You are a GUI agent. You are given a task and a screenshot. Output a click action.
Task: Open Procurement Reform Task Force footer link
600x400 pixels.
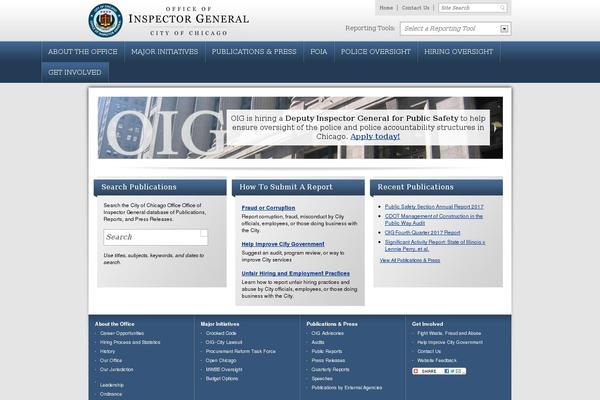pos(240,351)
